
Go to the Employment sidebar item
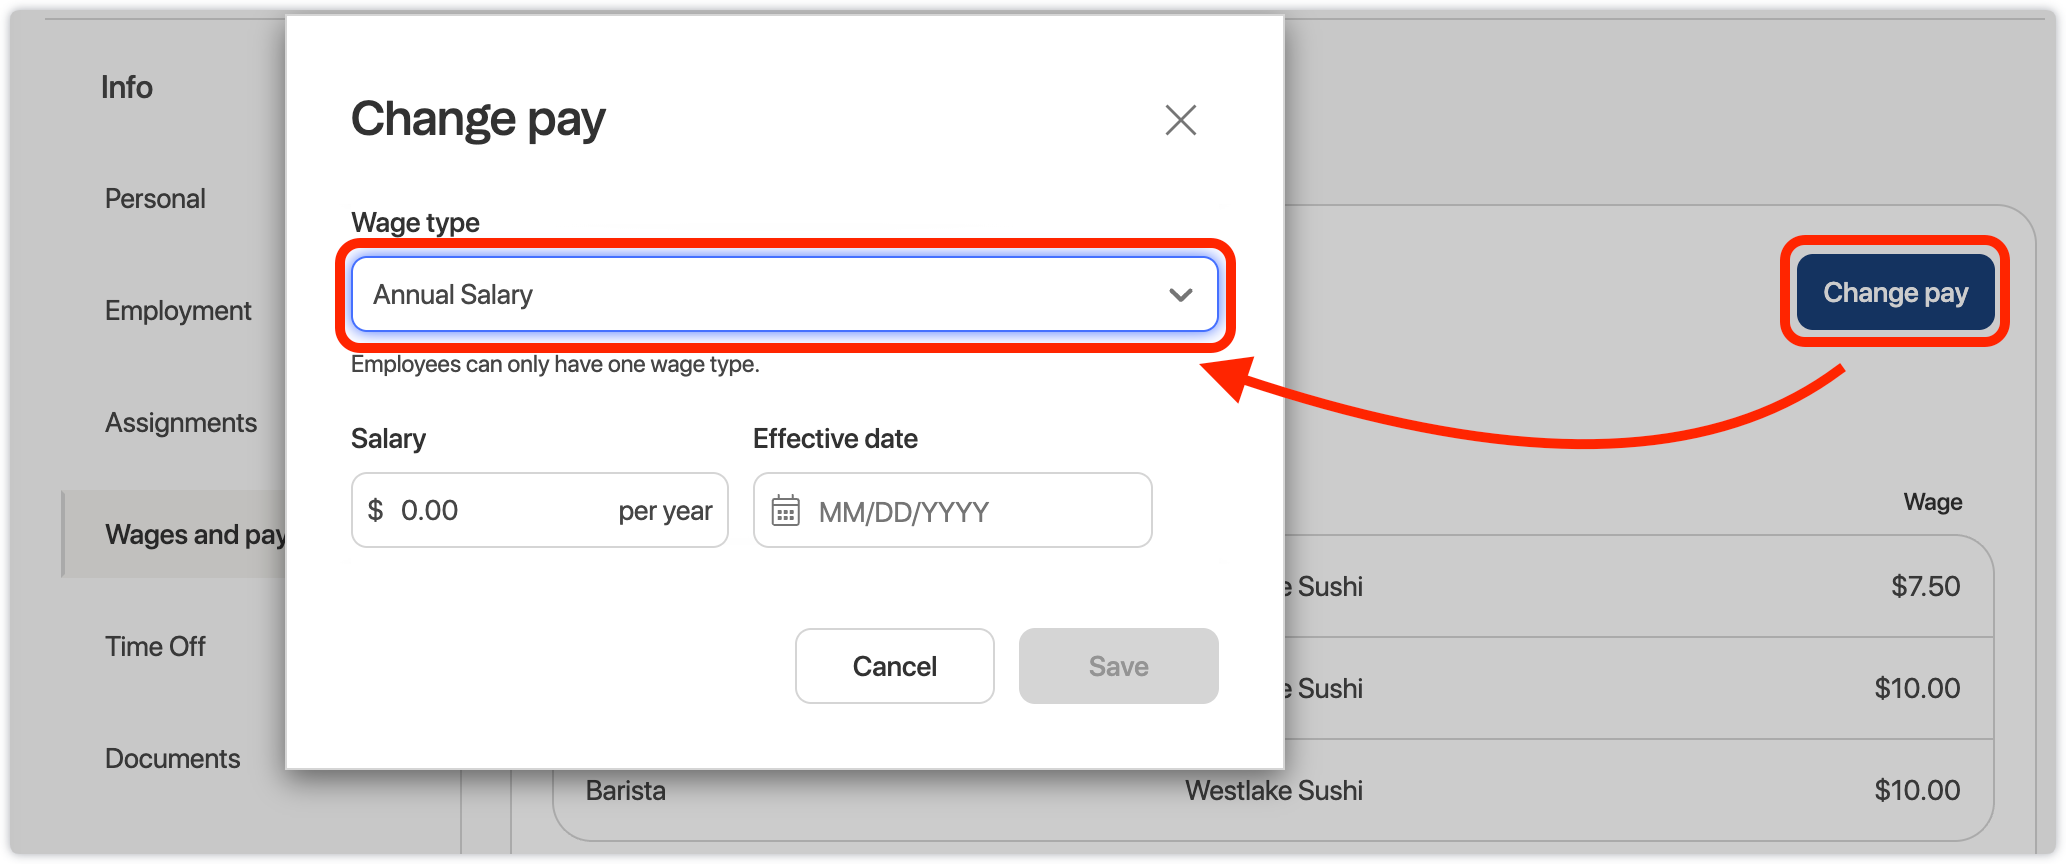[178, 311]
